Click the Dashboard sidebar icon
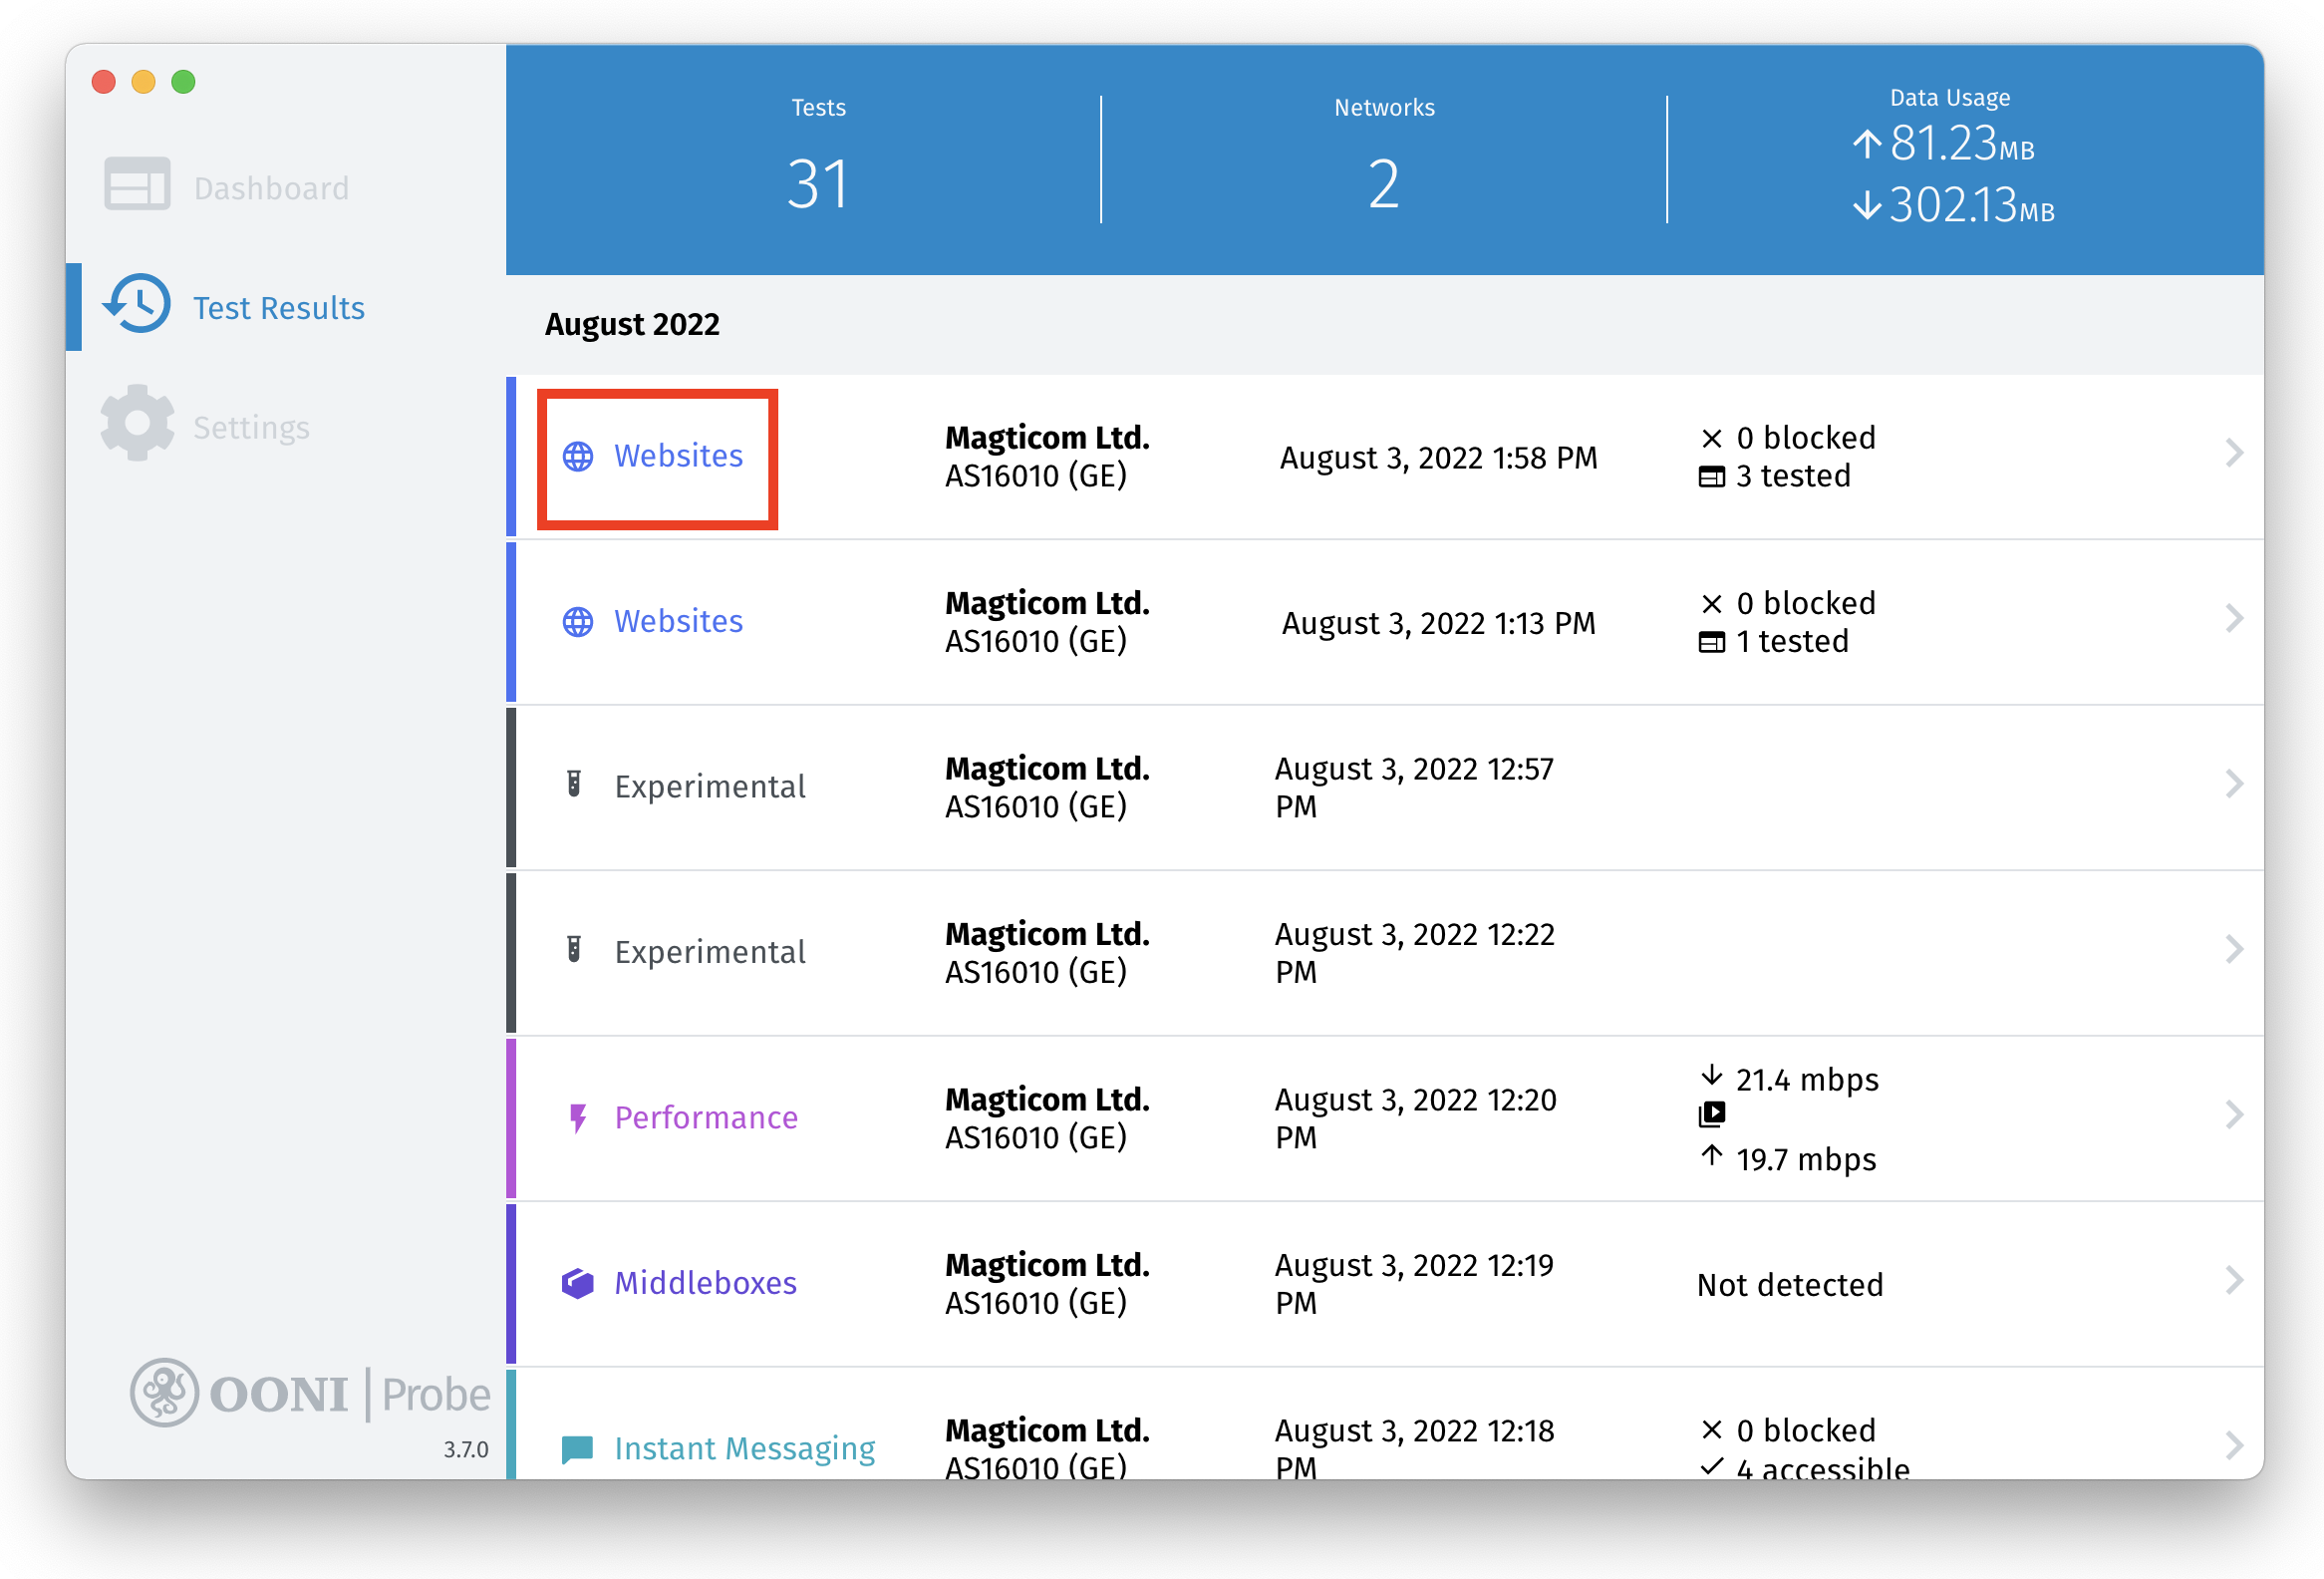Image resolution: width=2324 pixels, height=1579 pixels. [137, 185]
